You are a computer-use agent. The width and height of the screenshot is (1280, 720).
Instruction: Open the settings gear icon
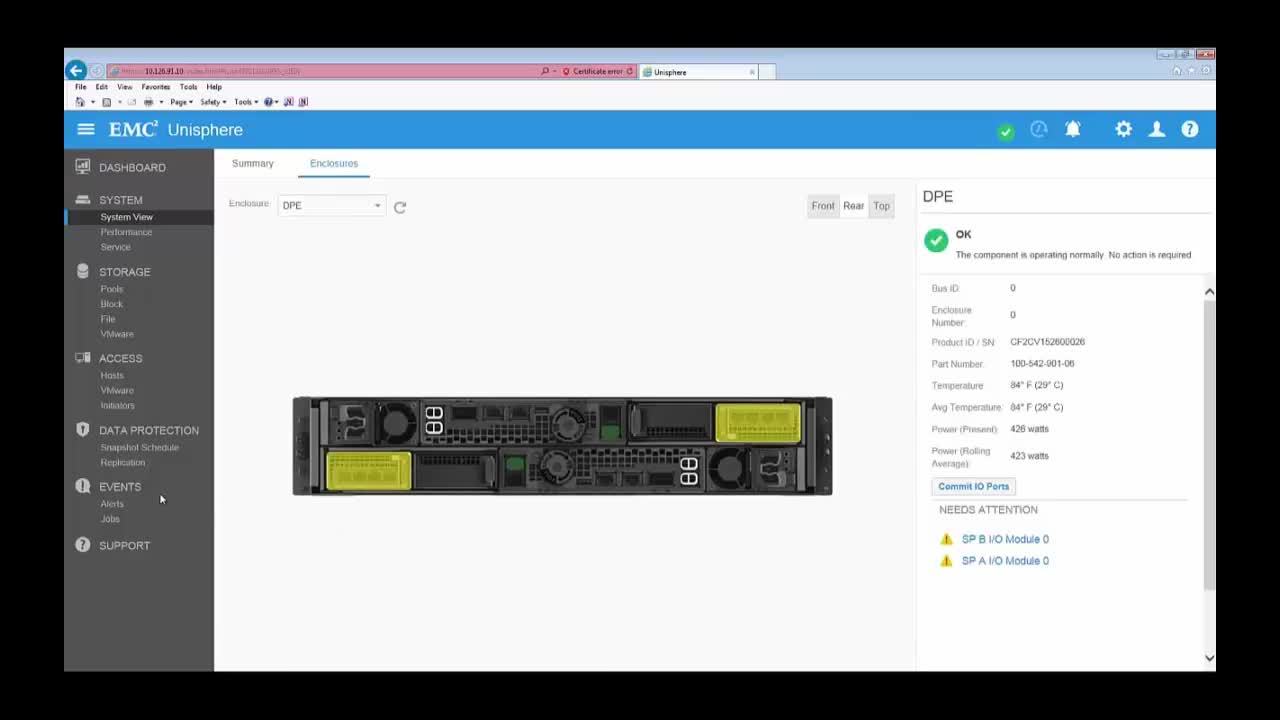point(1124,129)
